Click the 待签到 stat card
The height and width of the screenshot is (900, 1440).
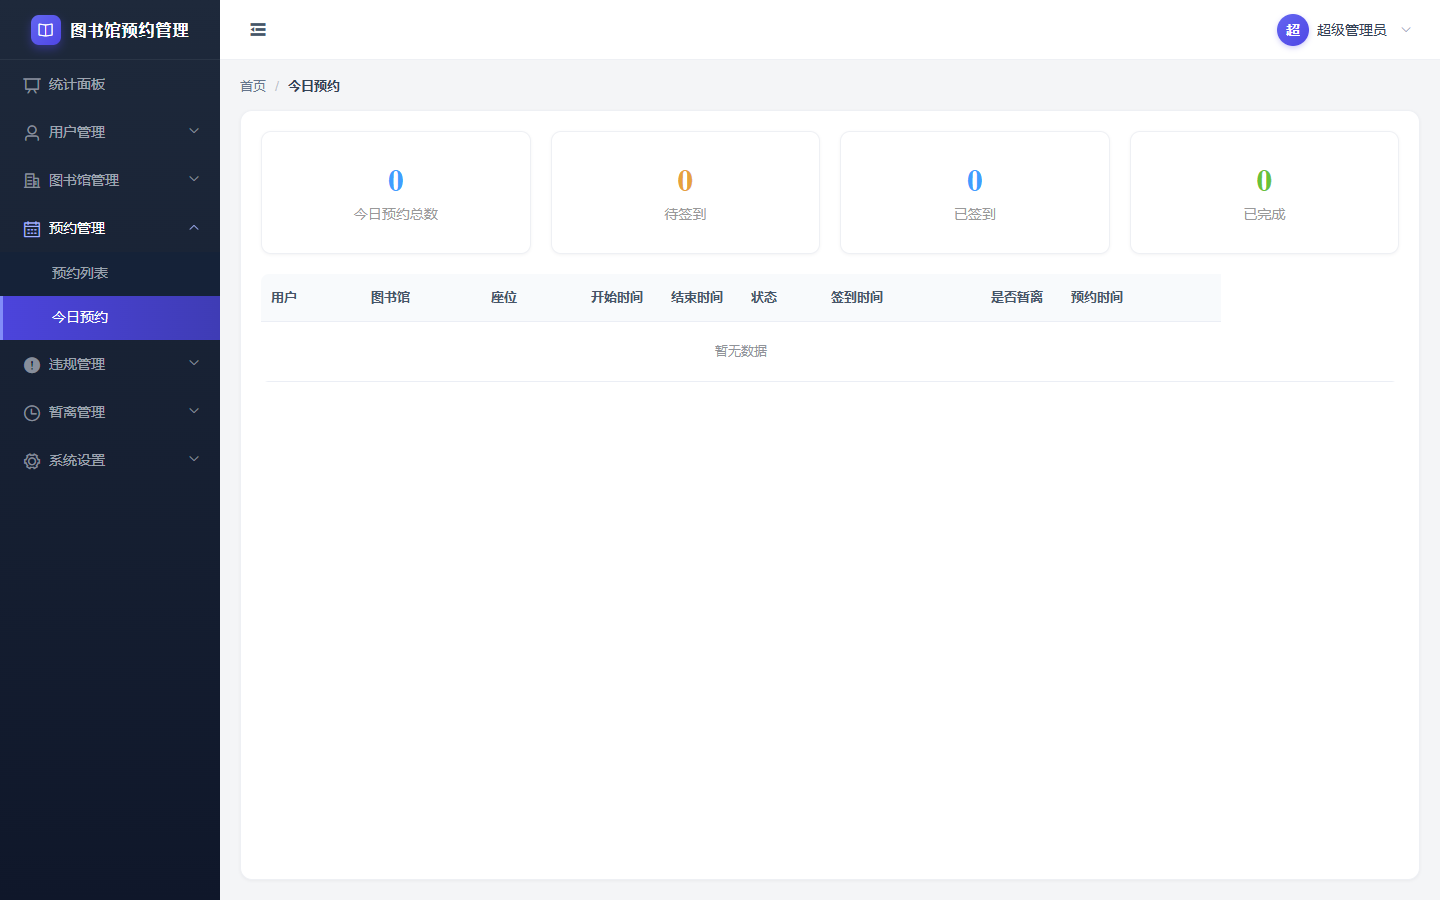coord(685,192)
